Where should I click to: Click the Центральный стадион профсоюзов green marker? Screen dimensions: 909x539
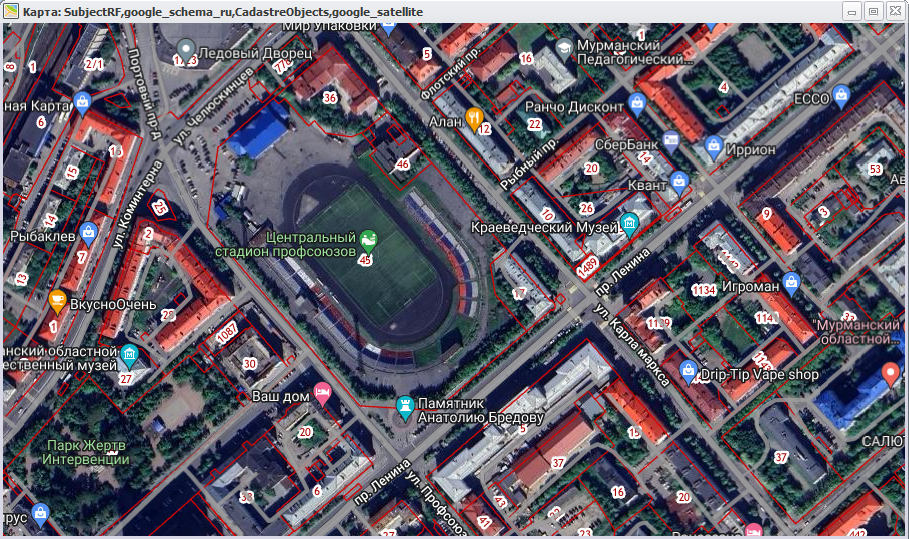point(368,238)
